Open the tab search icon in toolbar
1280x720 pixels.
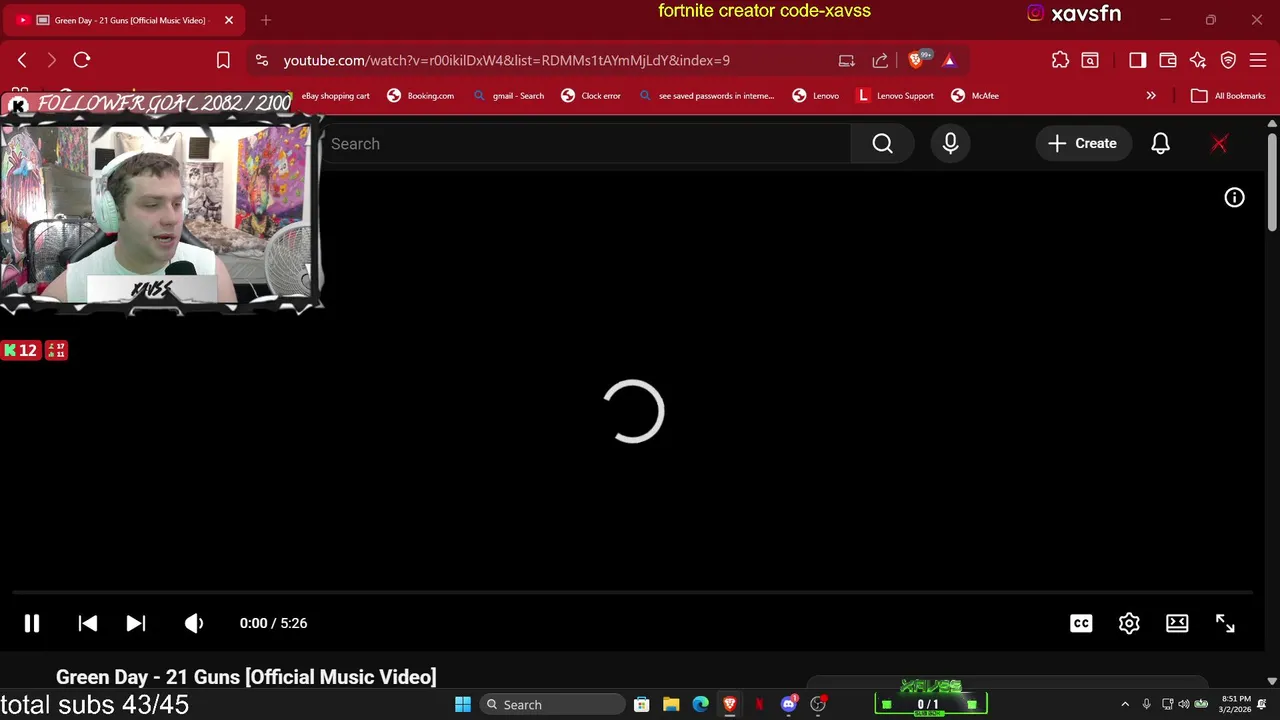(1090, 60)
